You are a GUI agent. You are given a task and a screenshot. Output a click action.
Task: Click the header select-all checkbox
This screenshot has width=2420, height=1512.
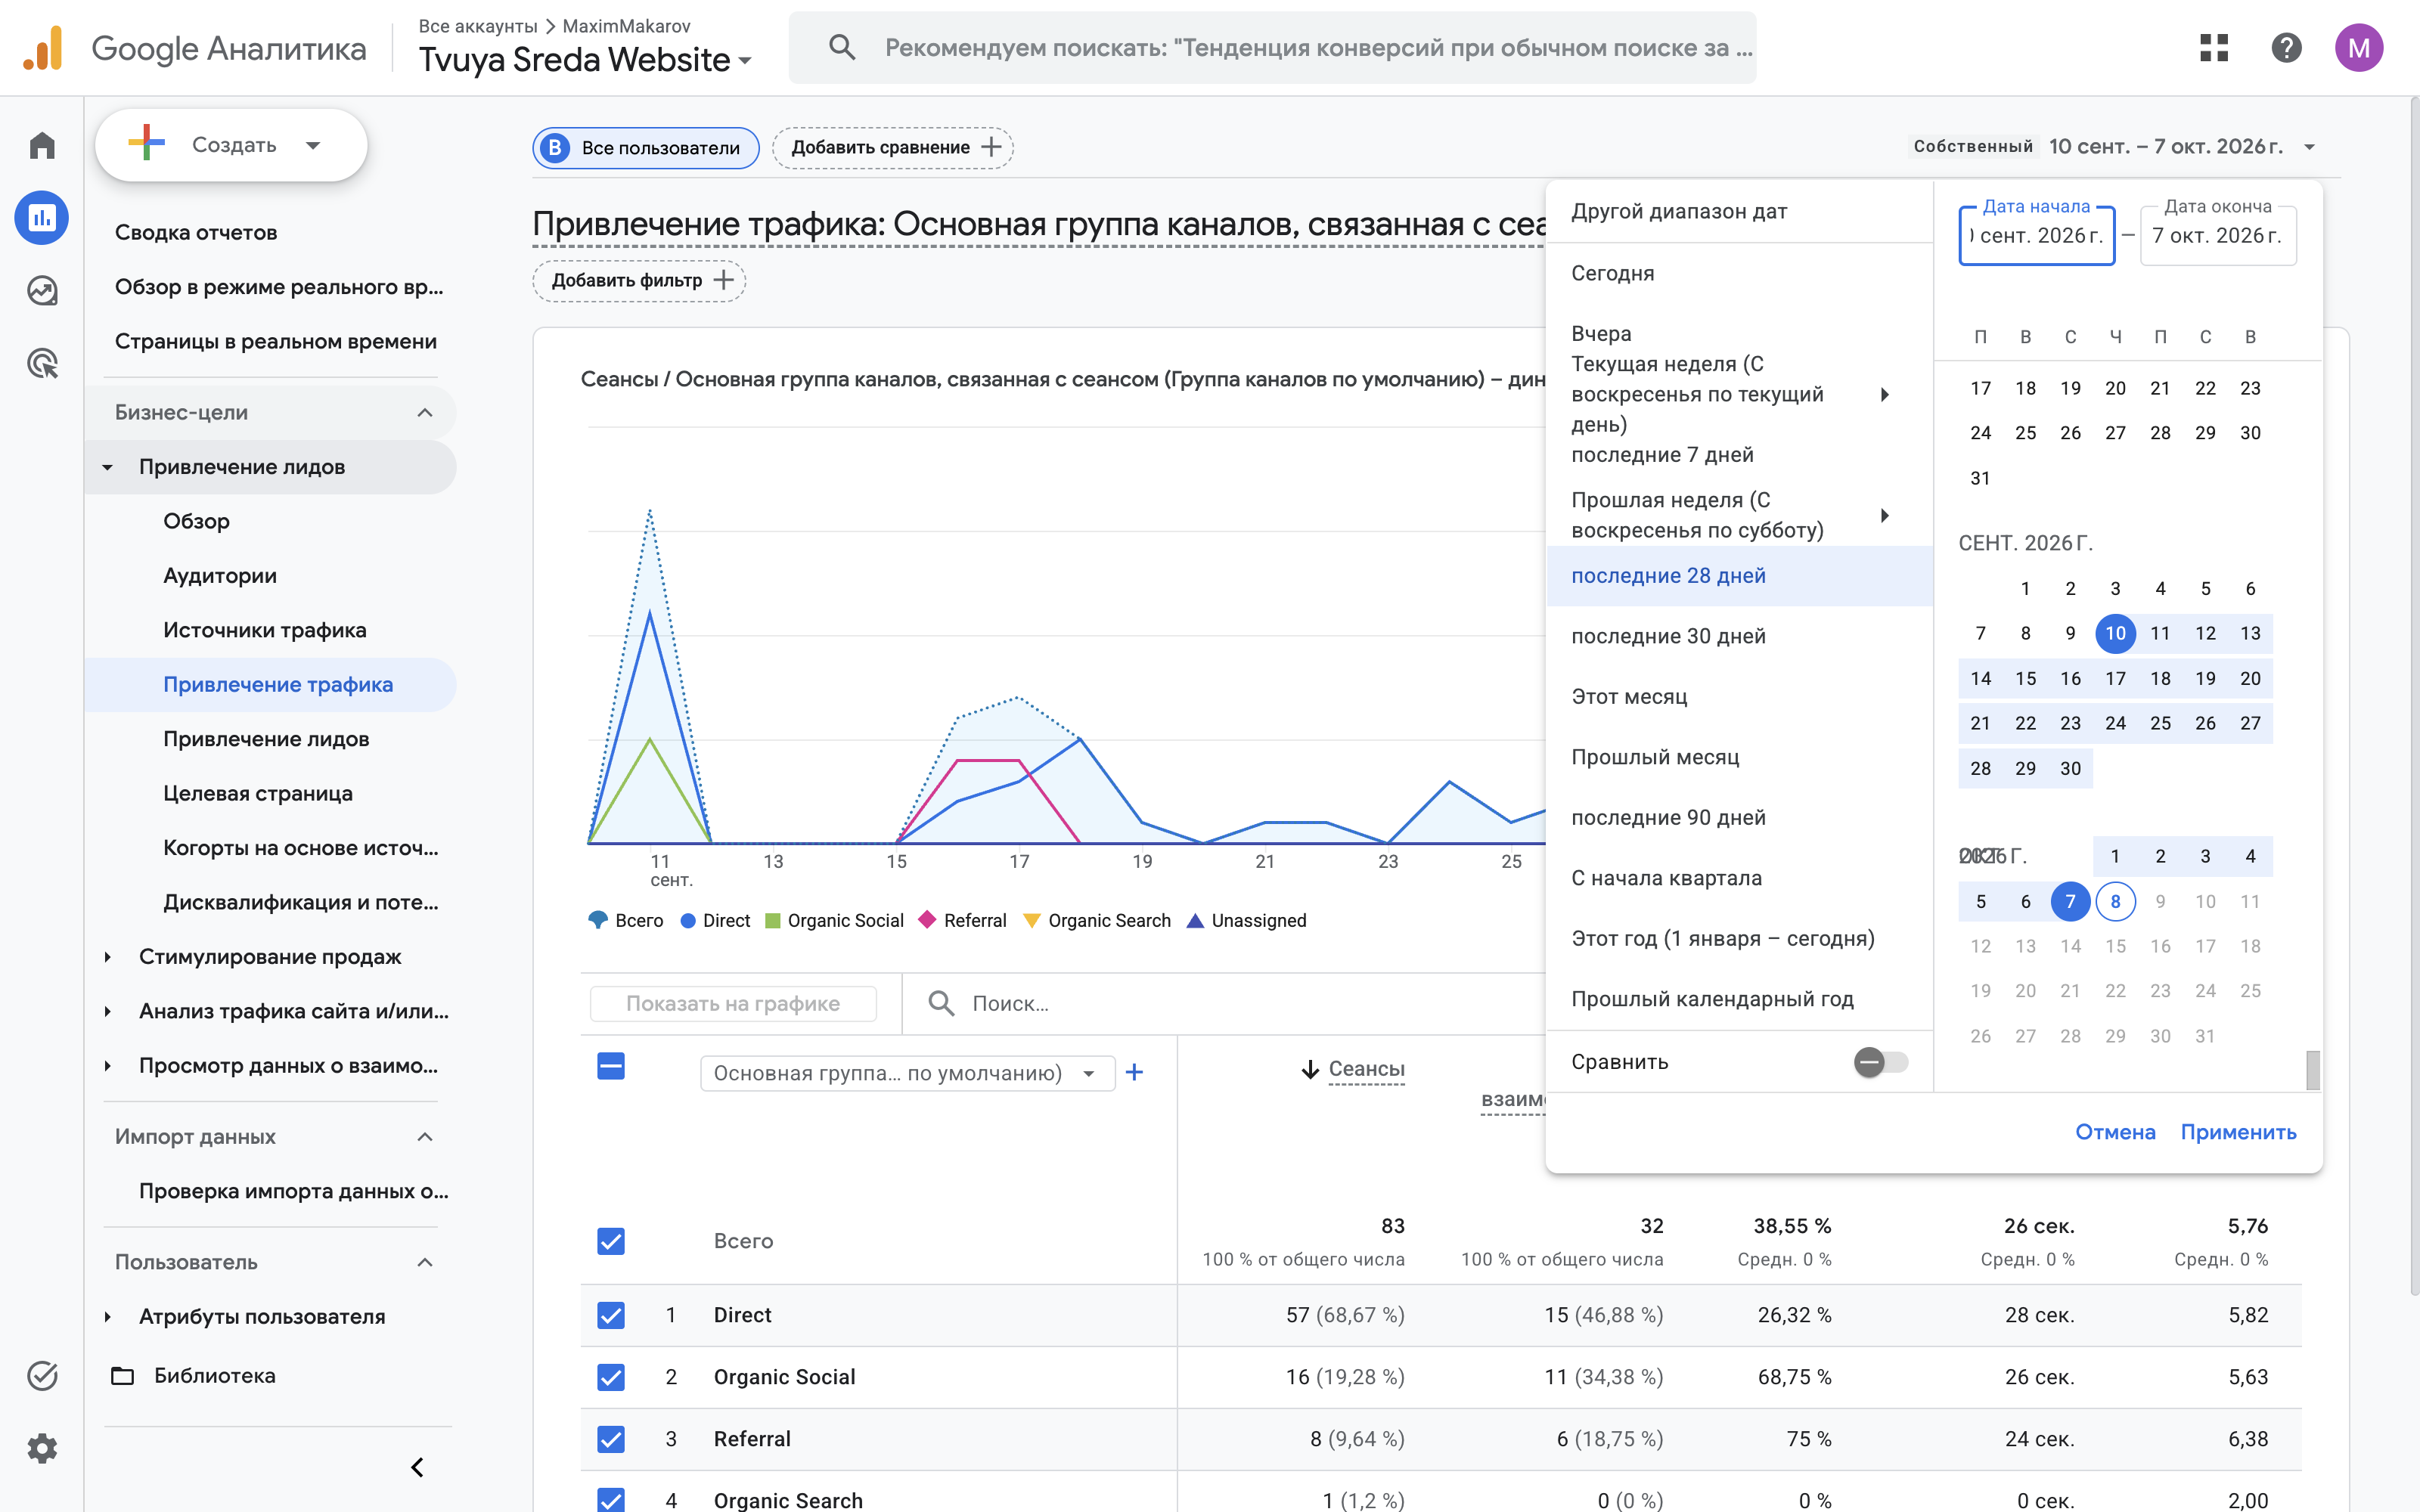(611, 1067)
